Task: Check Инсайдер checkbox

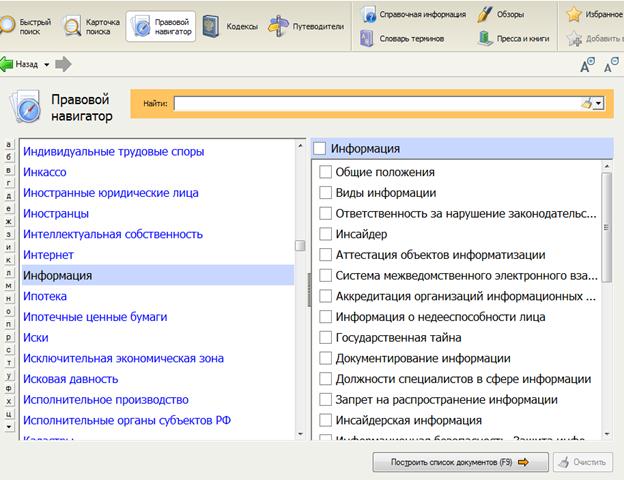Action: coord(325,234)
